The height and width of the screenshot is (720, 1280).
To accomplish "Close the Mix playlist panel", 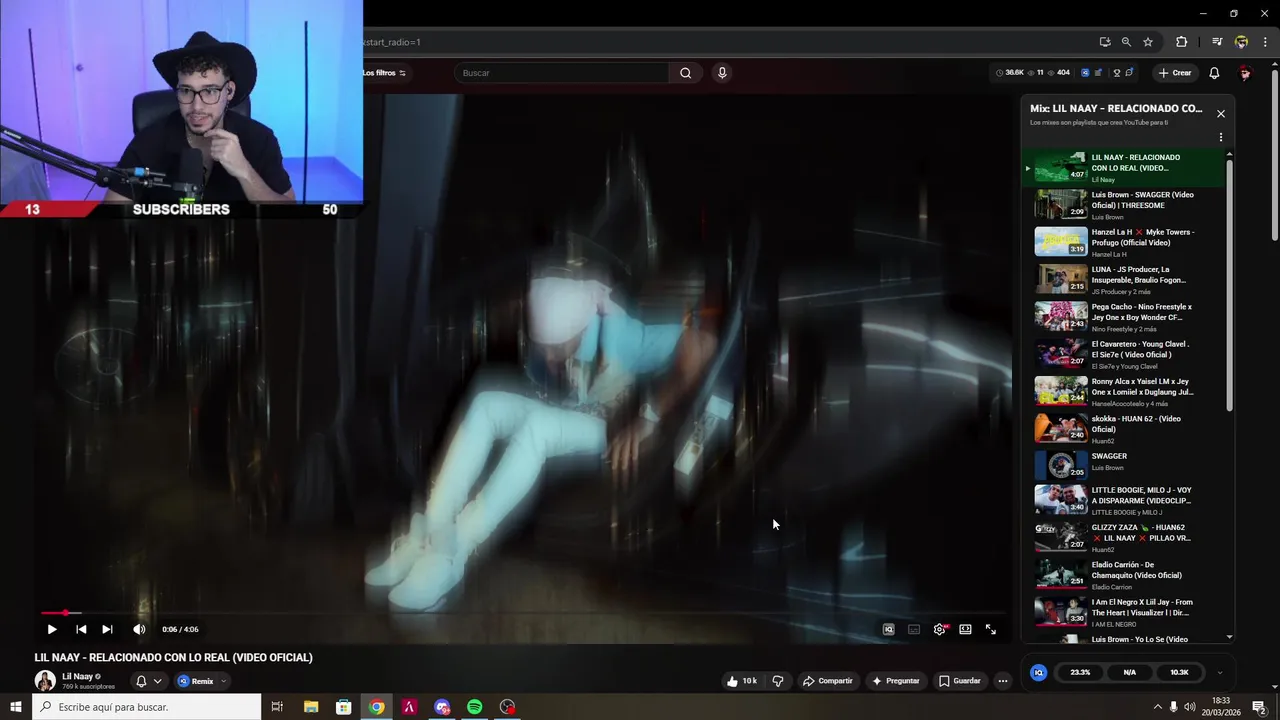I will coord(1221,114).
